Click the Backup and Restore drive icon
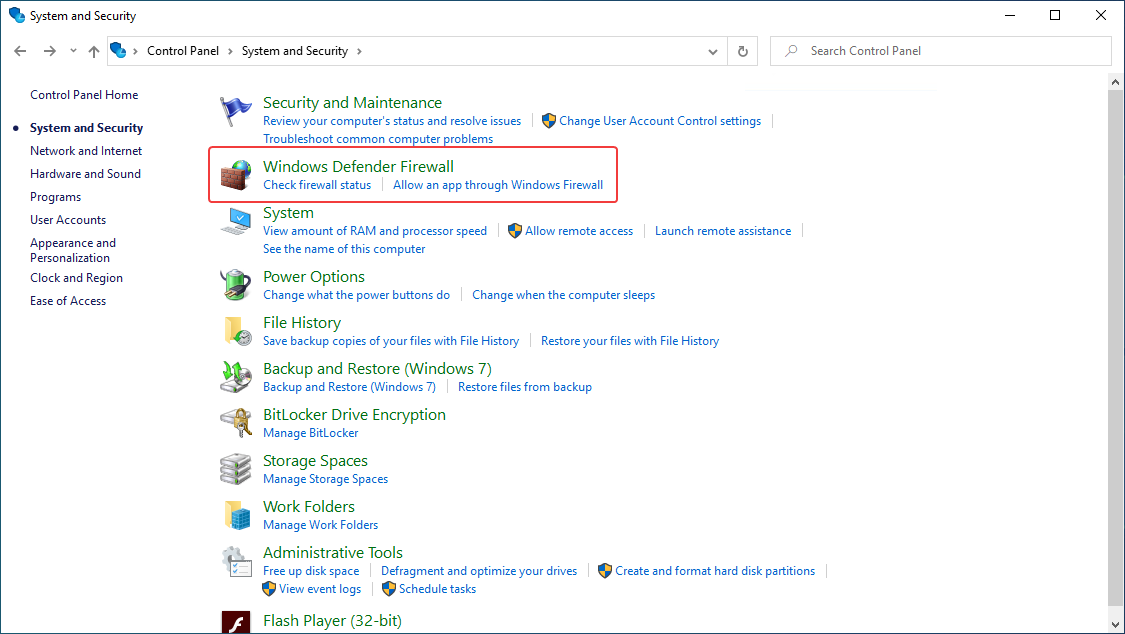1125x634 pixels. [x=235, y=377]
